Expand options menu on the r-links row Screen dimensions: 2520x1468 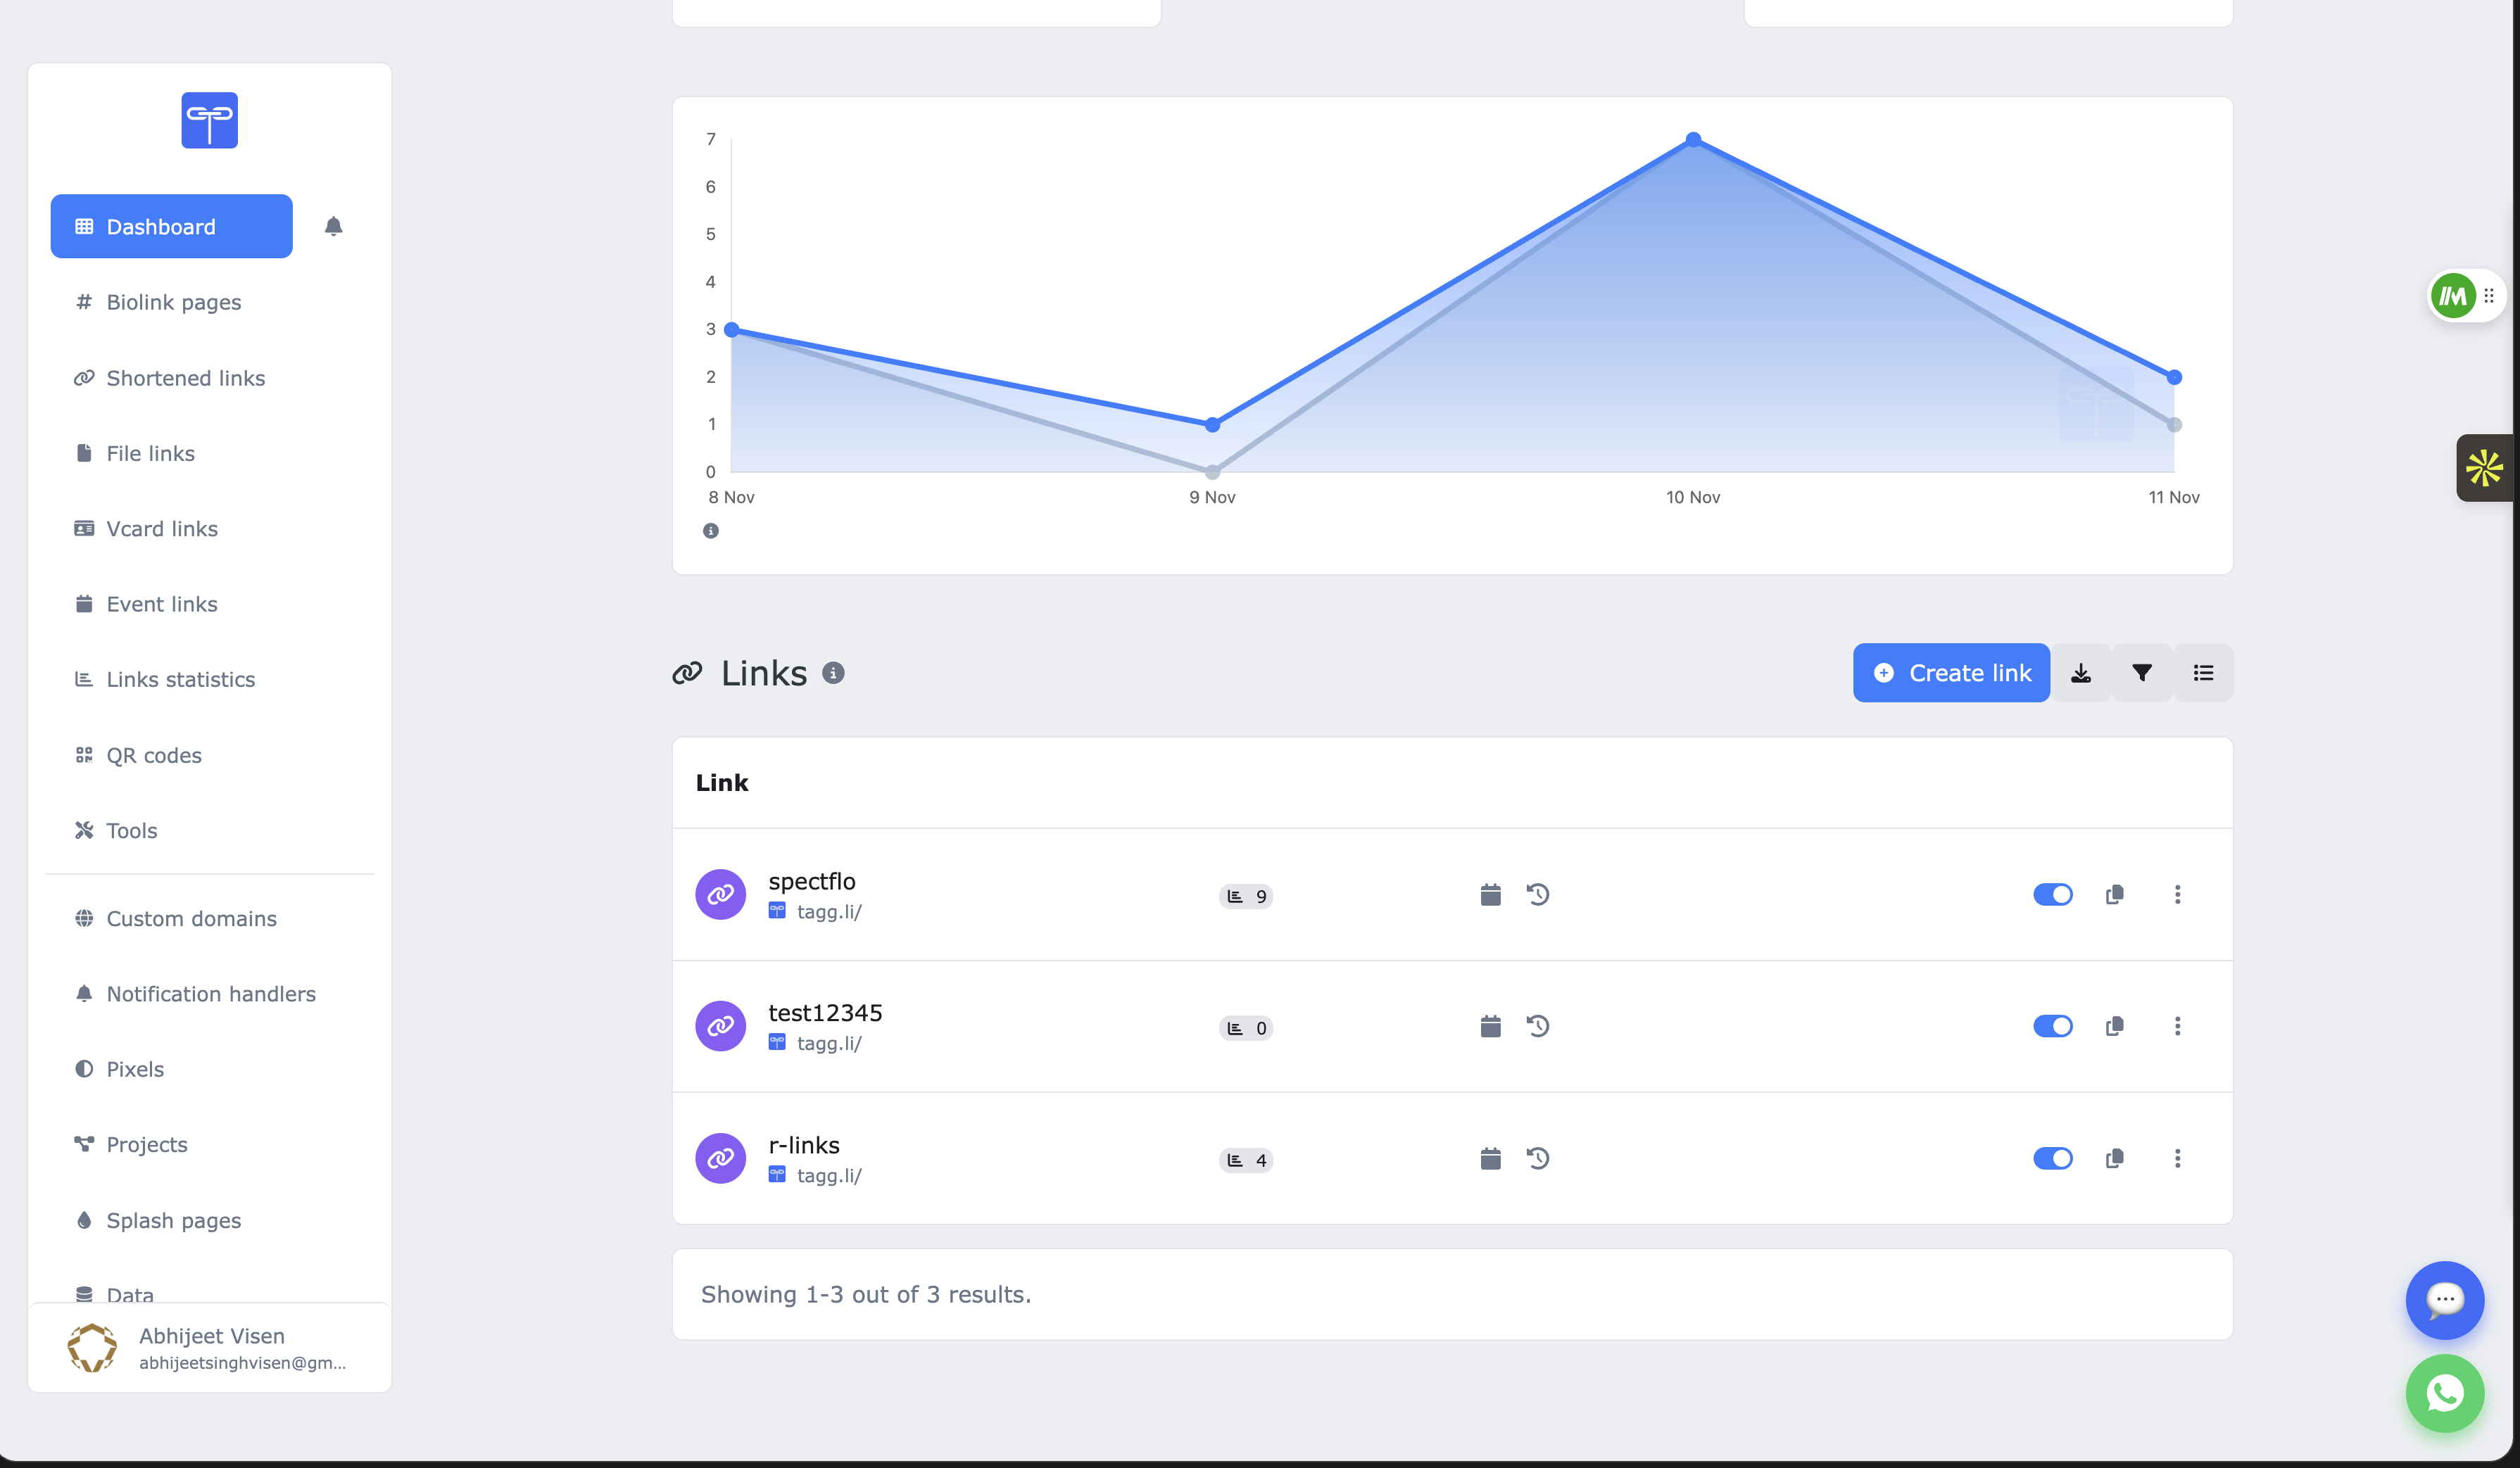[x=2177, y=1158]
